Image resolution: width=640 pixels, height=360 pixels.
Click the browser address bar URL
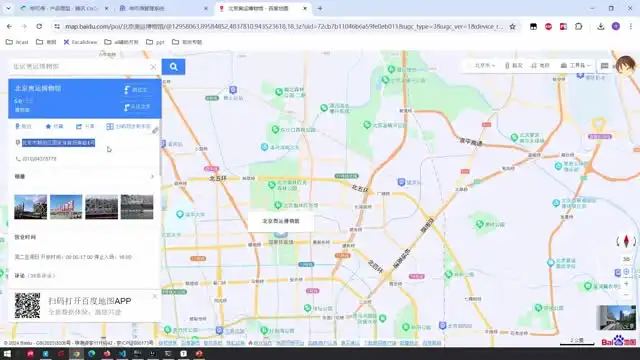coord(284,27)
